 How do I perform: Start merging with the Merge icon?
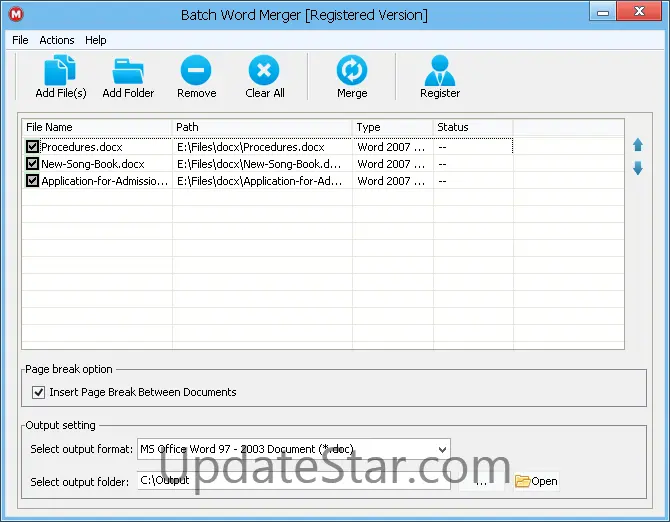(x=352, y=70)
